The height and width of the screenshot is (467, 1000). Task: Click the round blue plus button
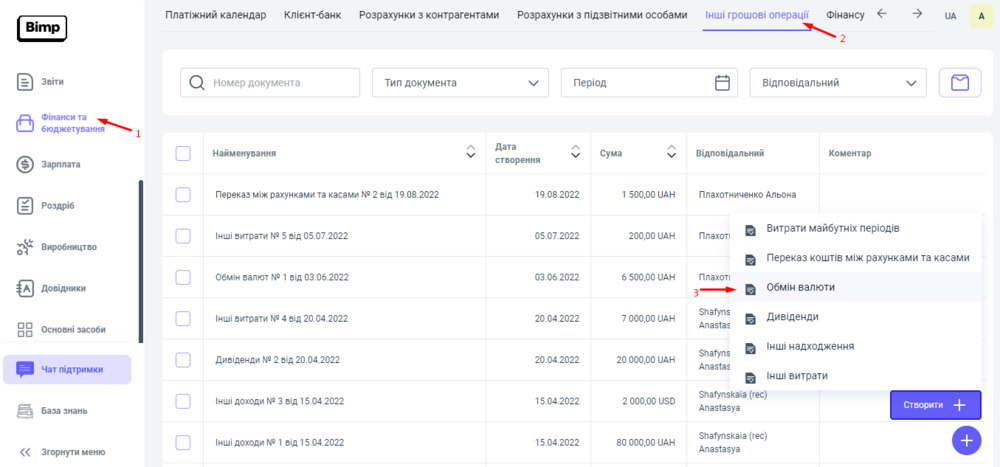pos(966,440)
